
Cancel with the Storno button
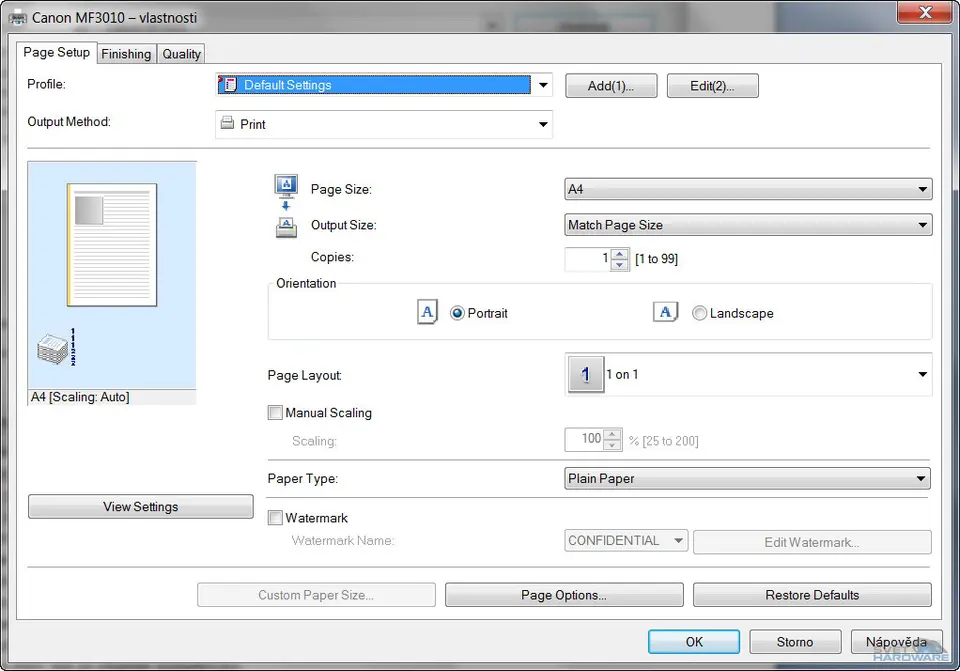[x=795, y=642]
